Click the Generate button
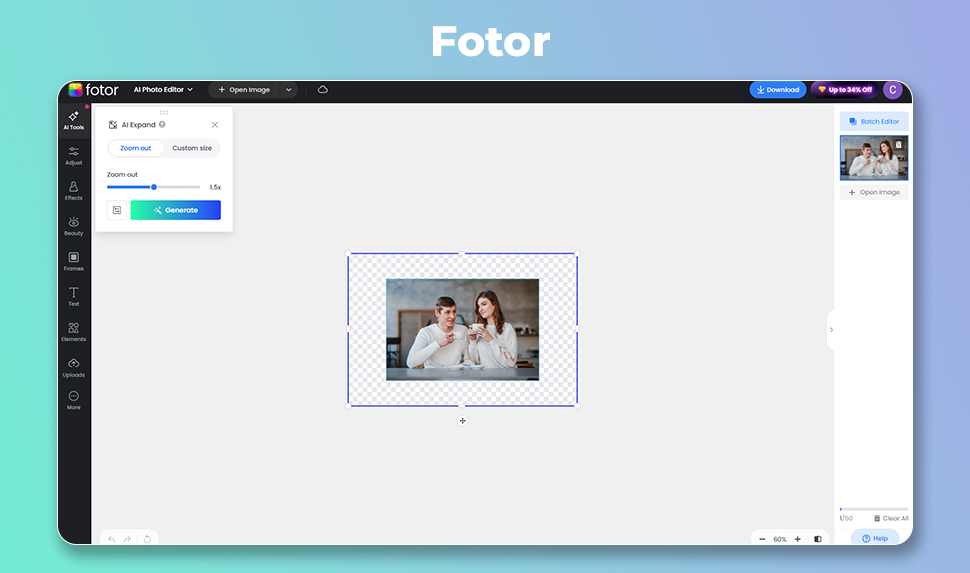The image size is (970, 573). click(176, 210)
